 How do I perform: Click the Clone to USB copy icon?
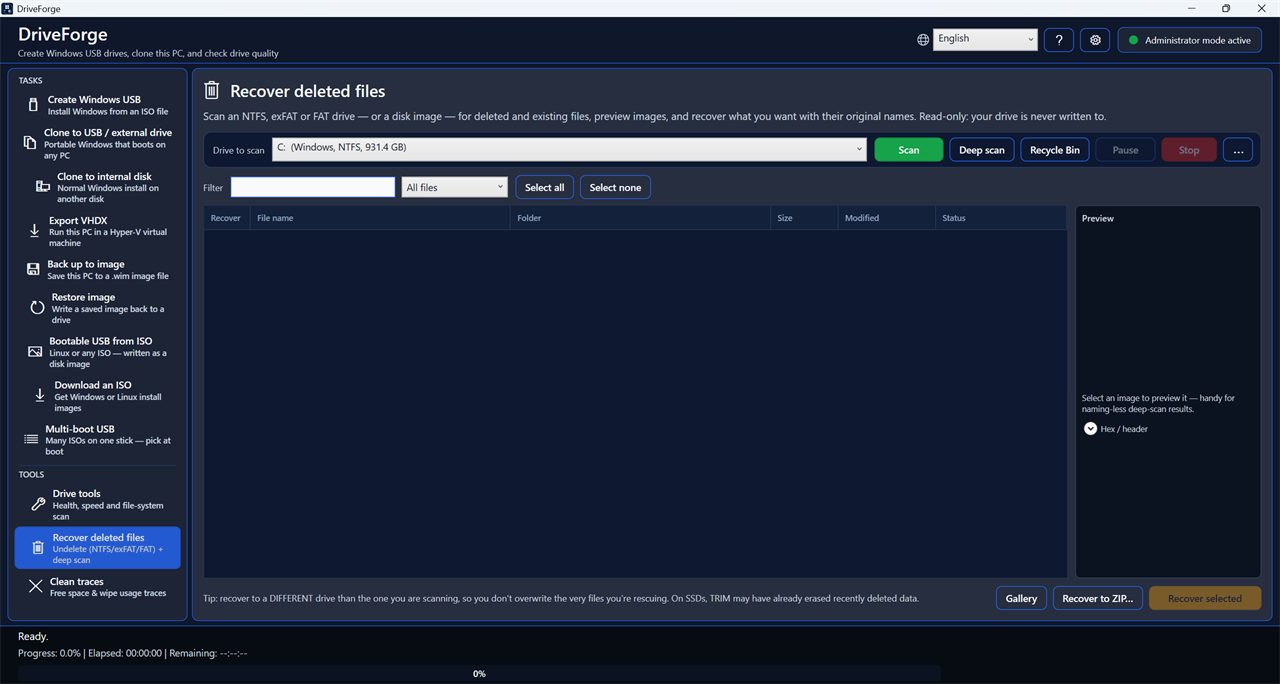pos(30,143)
